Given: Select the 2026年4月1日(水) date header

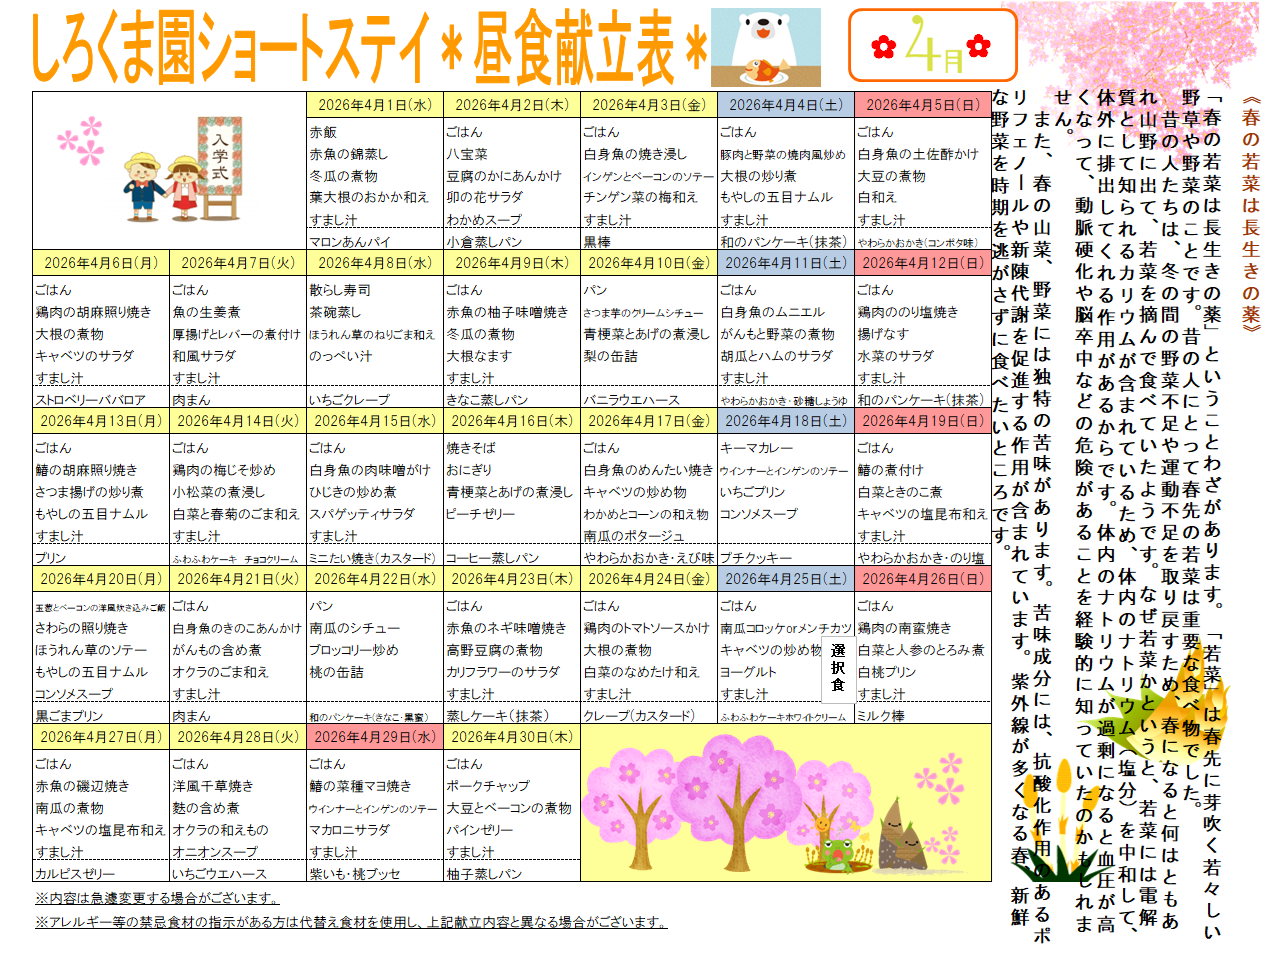Looking at the screenshot, I should 374,105.
